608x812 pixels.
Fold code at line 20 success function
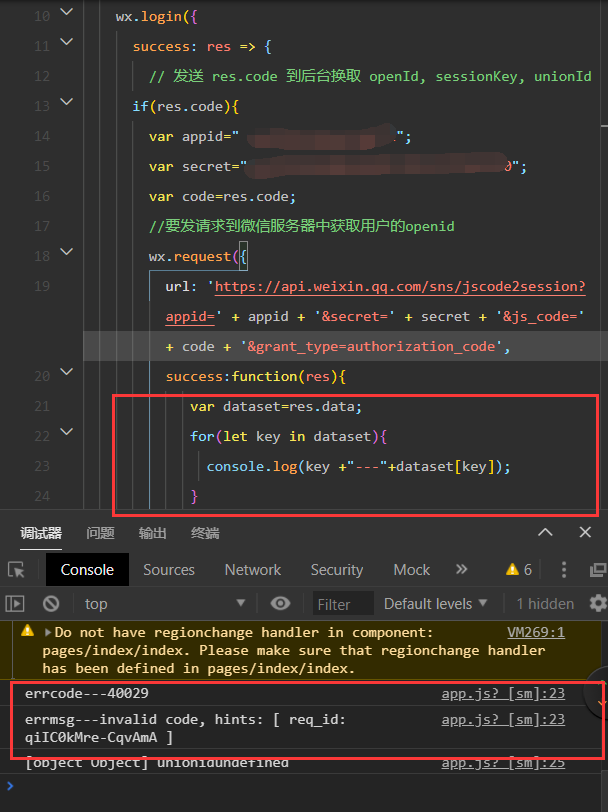tap(67, 372)
